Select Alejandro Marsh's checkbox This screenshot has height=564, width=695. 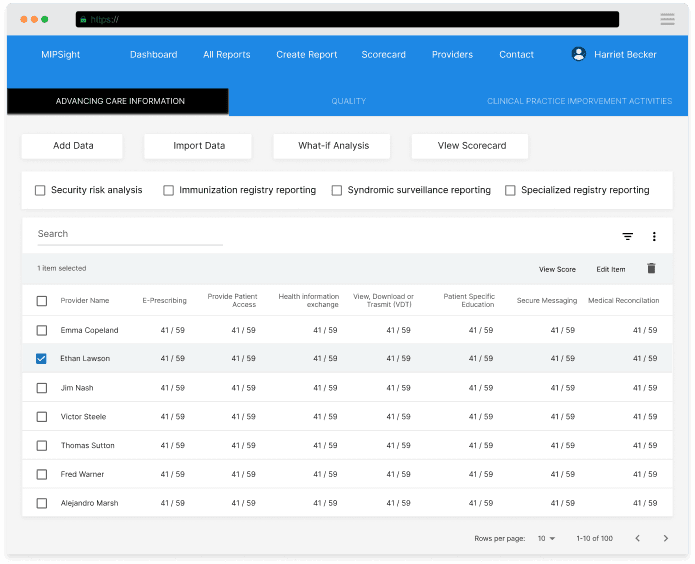click(x=42, y=503)
